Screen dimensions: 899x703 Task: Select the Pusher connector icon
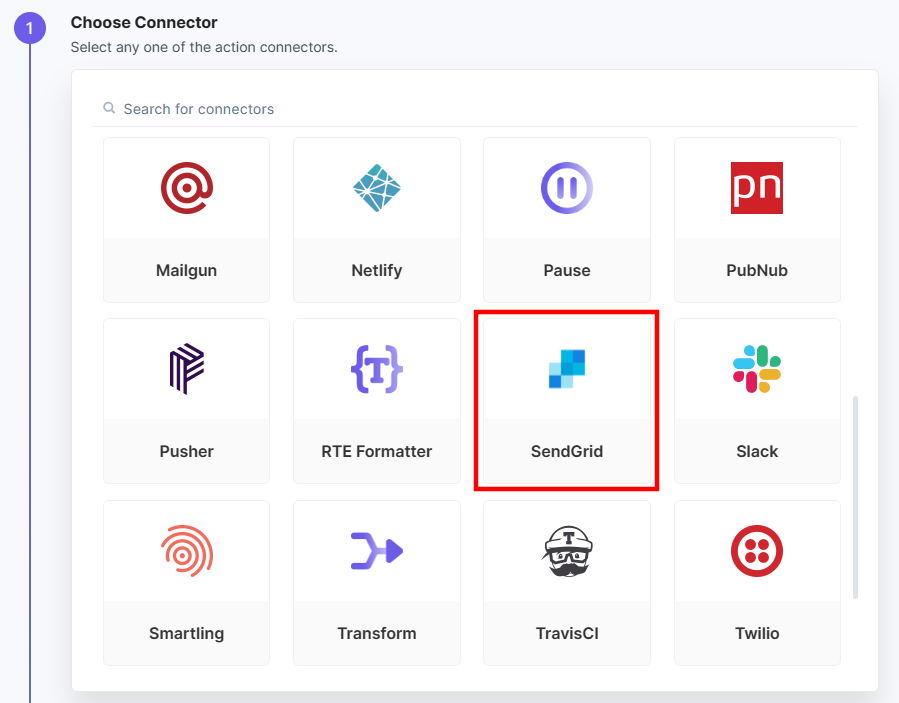(186, 368)
